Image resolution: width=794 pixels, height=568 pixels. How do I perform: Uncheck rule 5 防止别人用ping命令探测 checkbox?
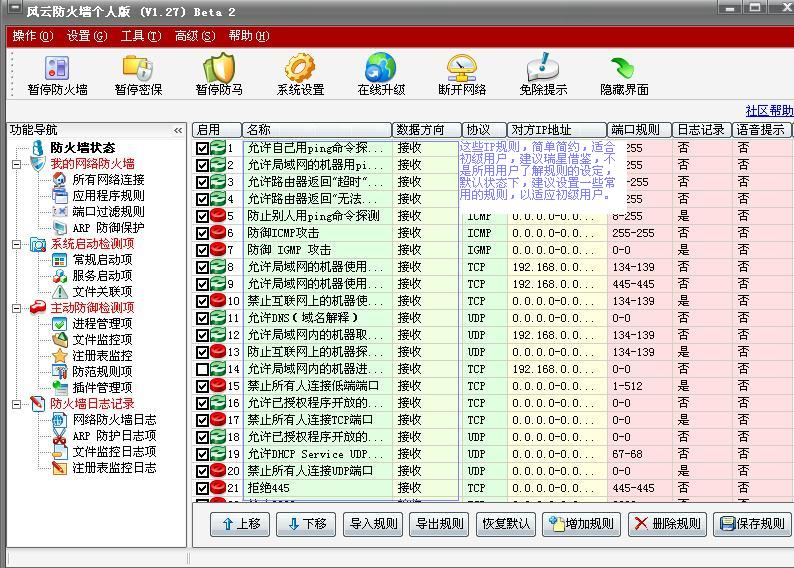point(202,216)
